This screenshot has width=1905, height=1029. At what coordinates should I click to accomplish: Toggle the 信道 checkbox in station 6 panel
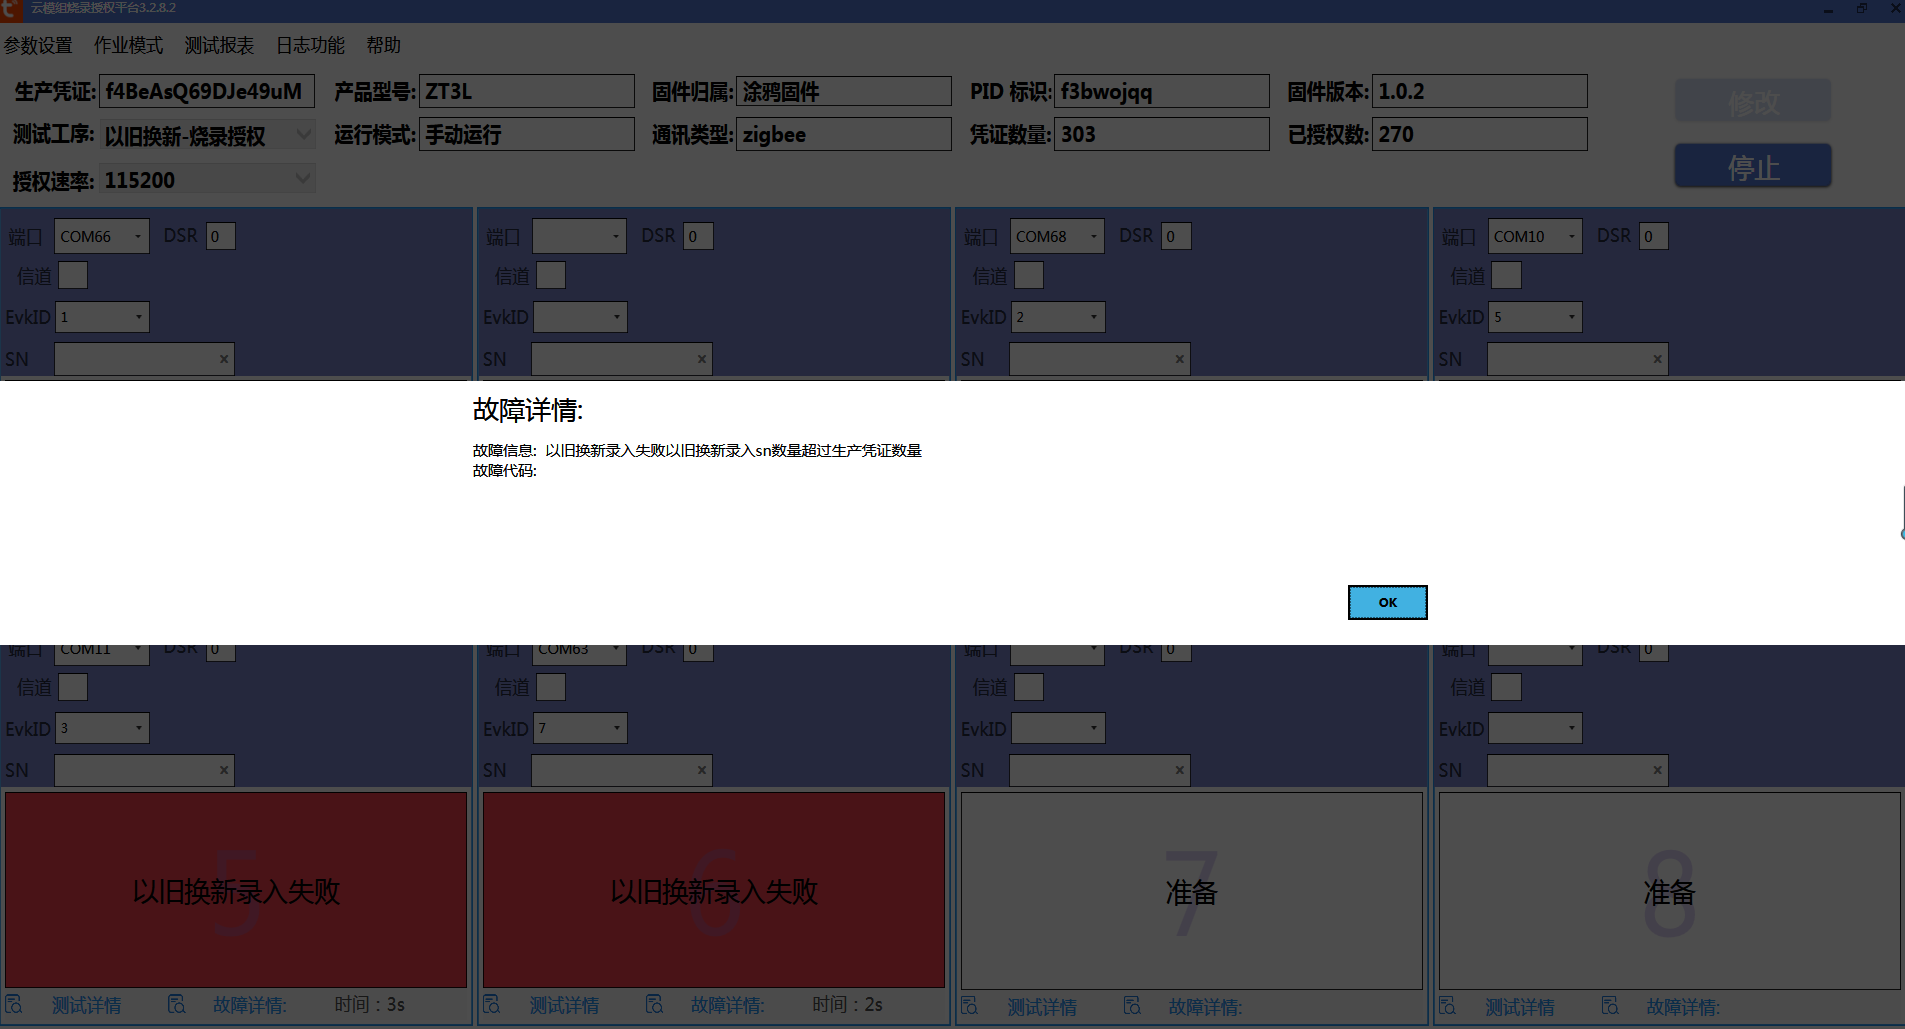coord(551,687)
